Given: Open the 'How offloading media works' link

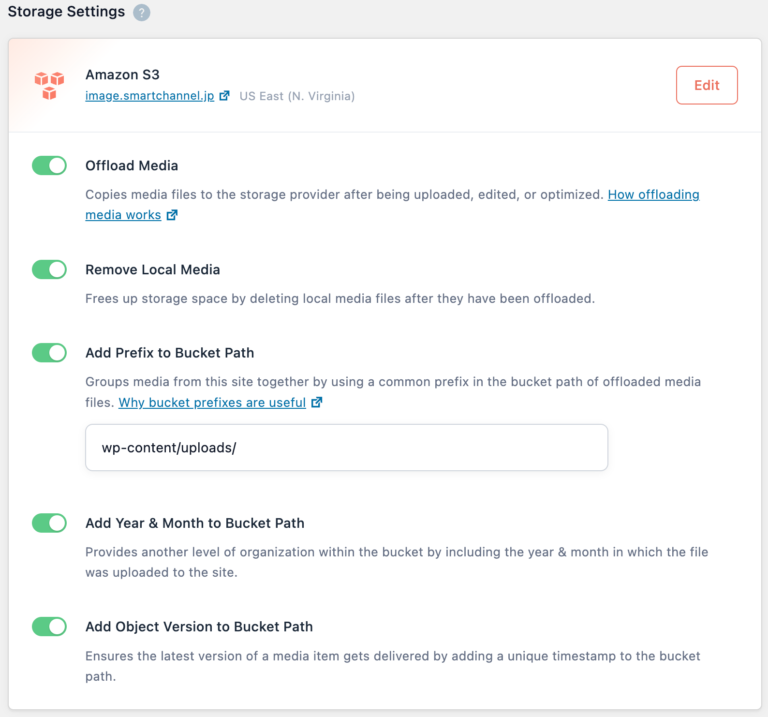Looking at the screenshot, I should point(653,195).
